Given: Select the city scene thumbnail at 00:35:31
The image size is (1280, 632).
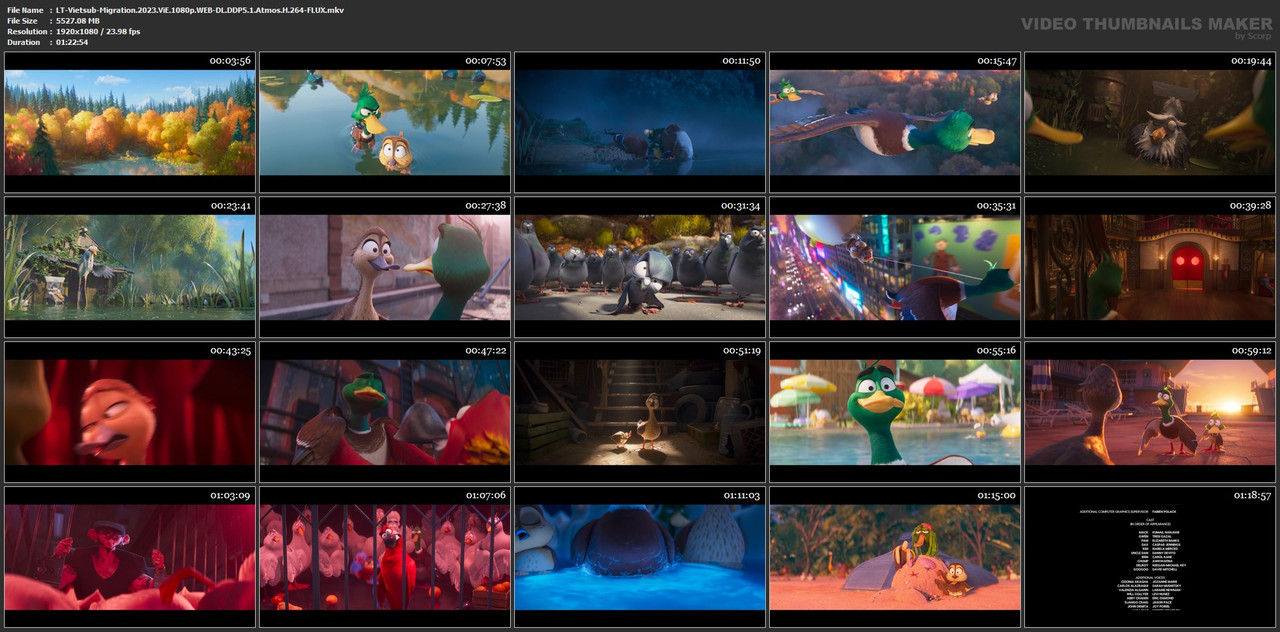Looking at the screenshot, I should point(895,267).
